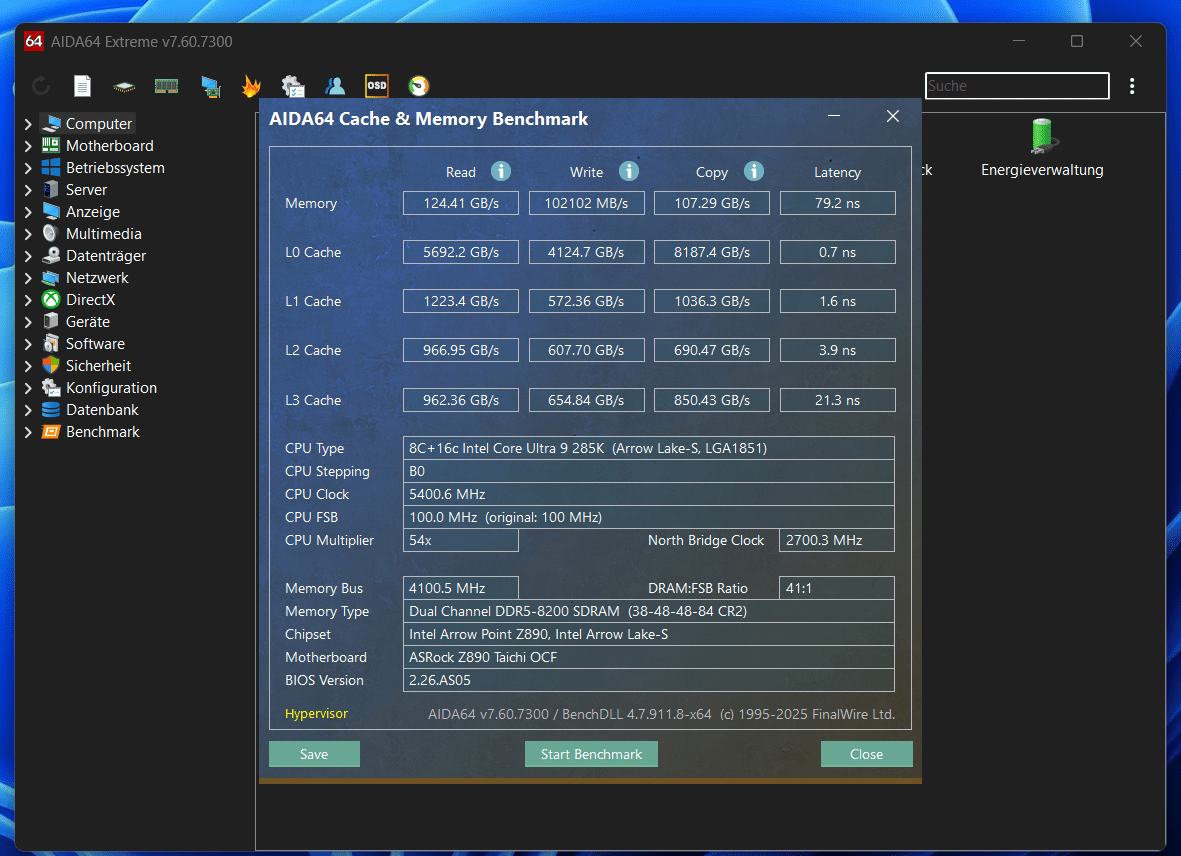Click Start Benchmark button
Image resolution: width=1181 pixels, height=856 pixels.
pos(591,754)
